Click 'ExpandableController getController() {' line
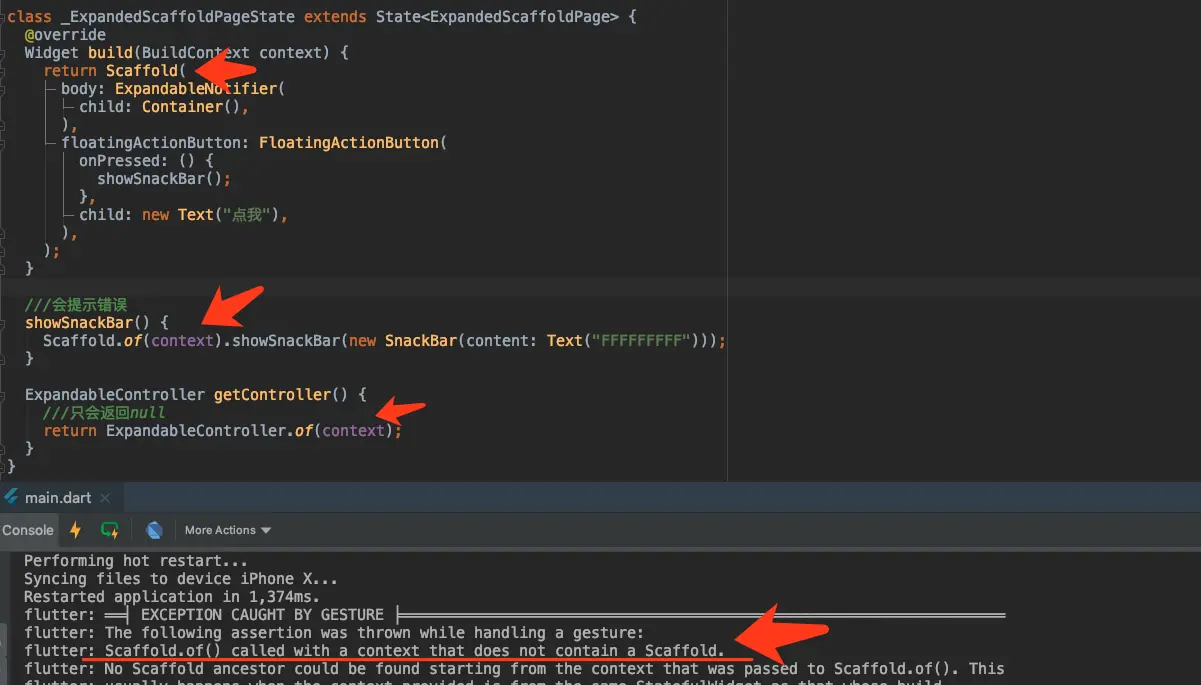The height and width of the screenshot is (685, 1201). pos(195,394)
